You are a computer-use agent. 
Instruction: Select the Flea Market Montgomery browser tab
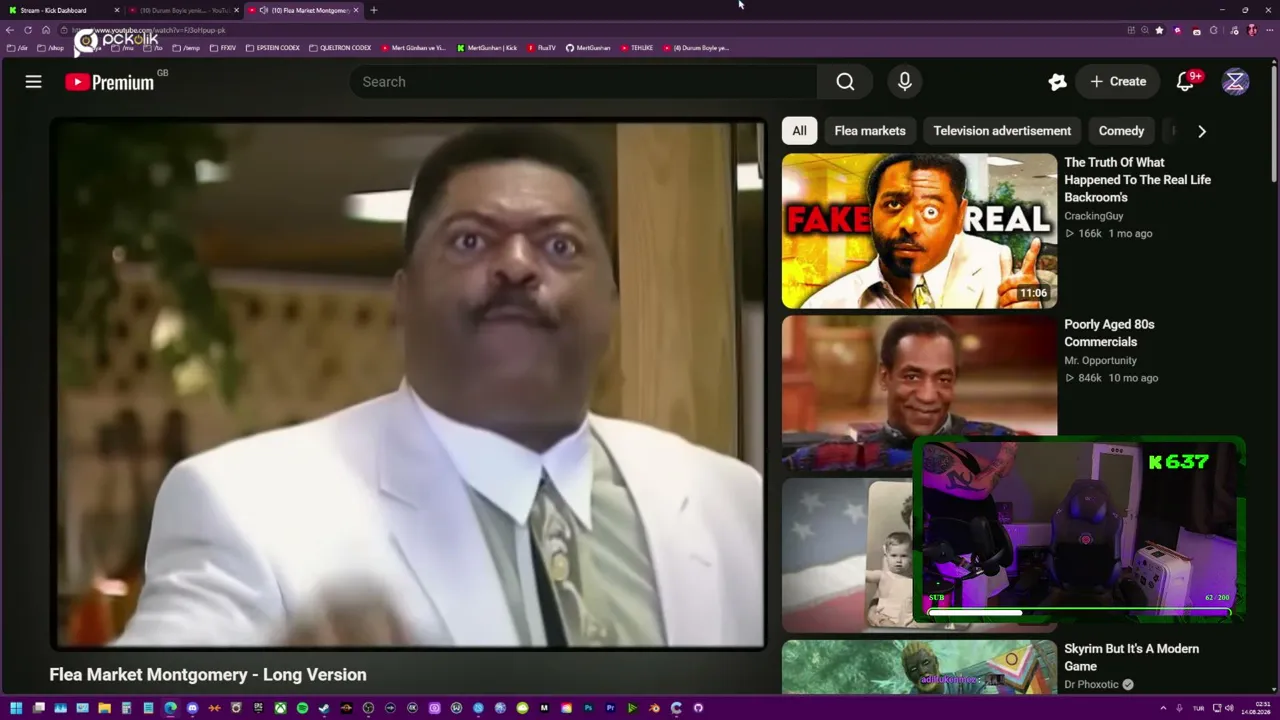303,10
